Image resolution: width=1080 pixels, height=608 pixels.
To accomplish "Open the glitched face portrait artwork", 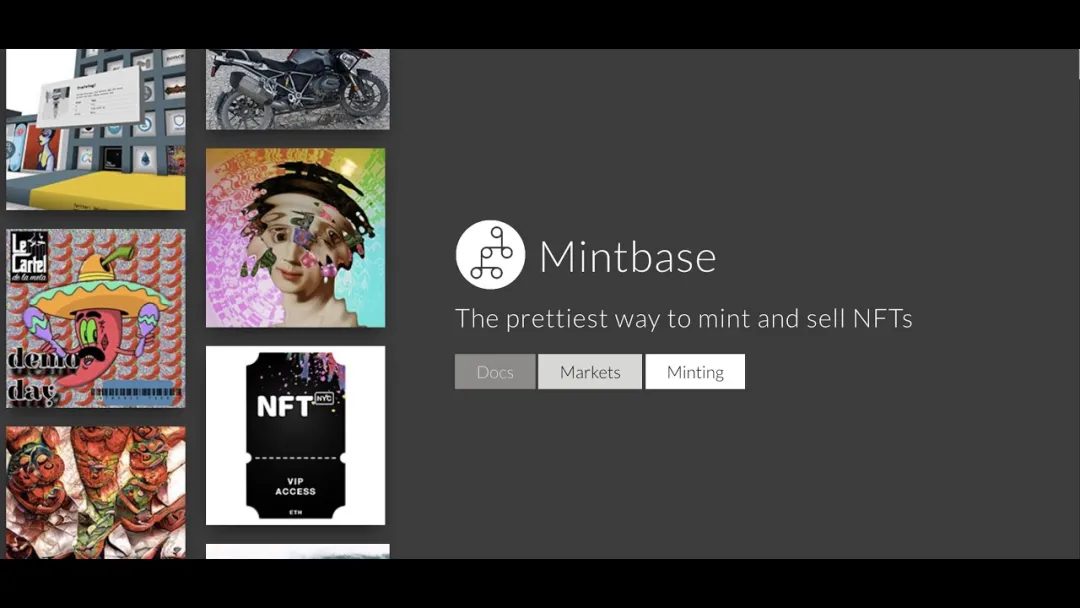I will [x=295, y=238].
